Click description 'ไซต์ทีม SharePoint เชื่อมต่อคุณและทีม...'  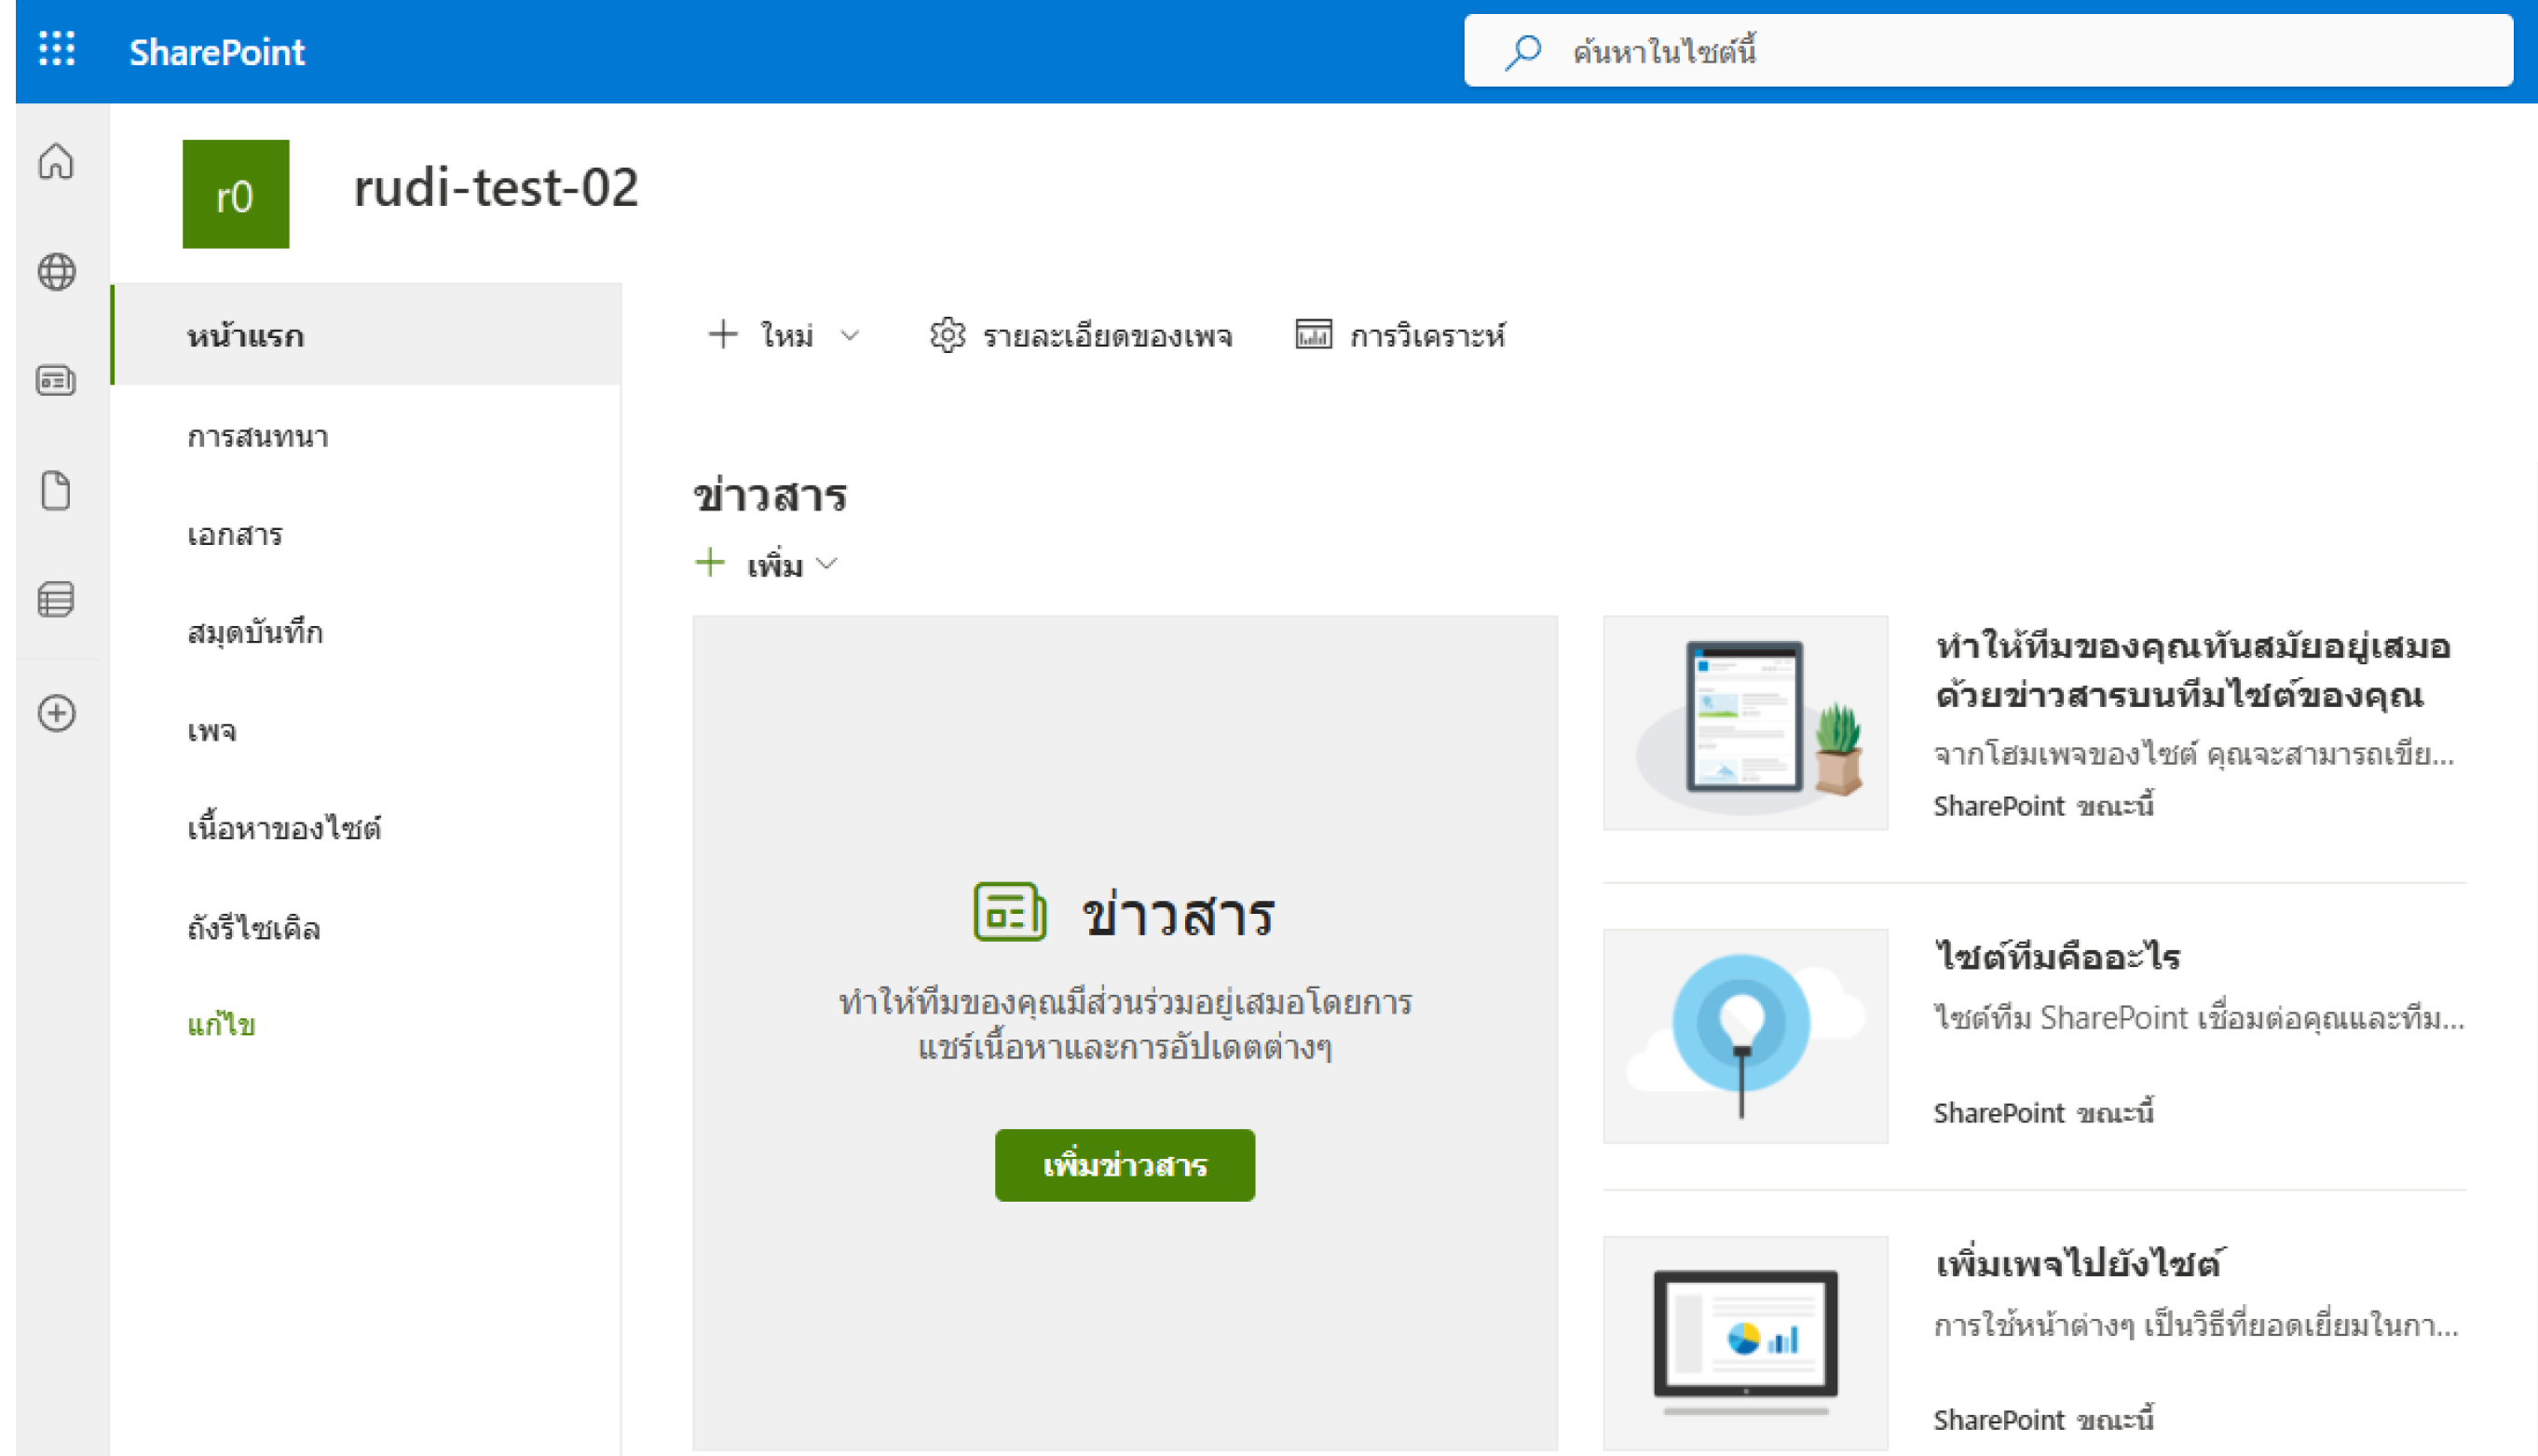[x=2199, y=1018]
